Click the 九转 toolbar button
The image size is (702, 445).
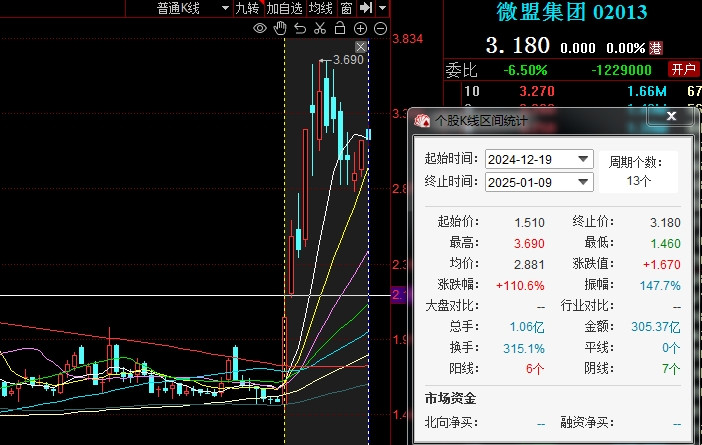[x=247, y=8]
